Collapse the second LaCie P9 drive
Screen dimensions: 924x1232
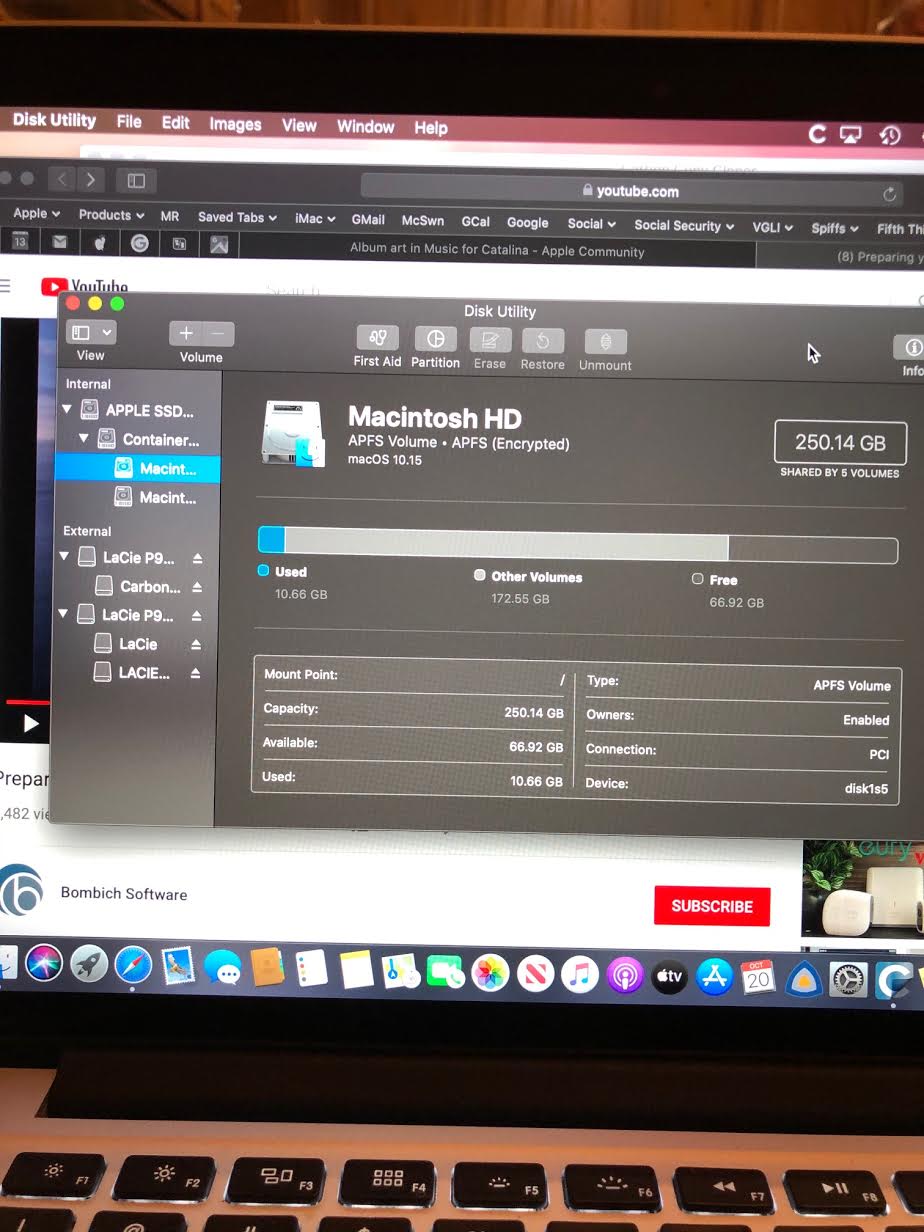[x=65, y=614]
